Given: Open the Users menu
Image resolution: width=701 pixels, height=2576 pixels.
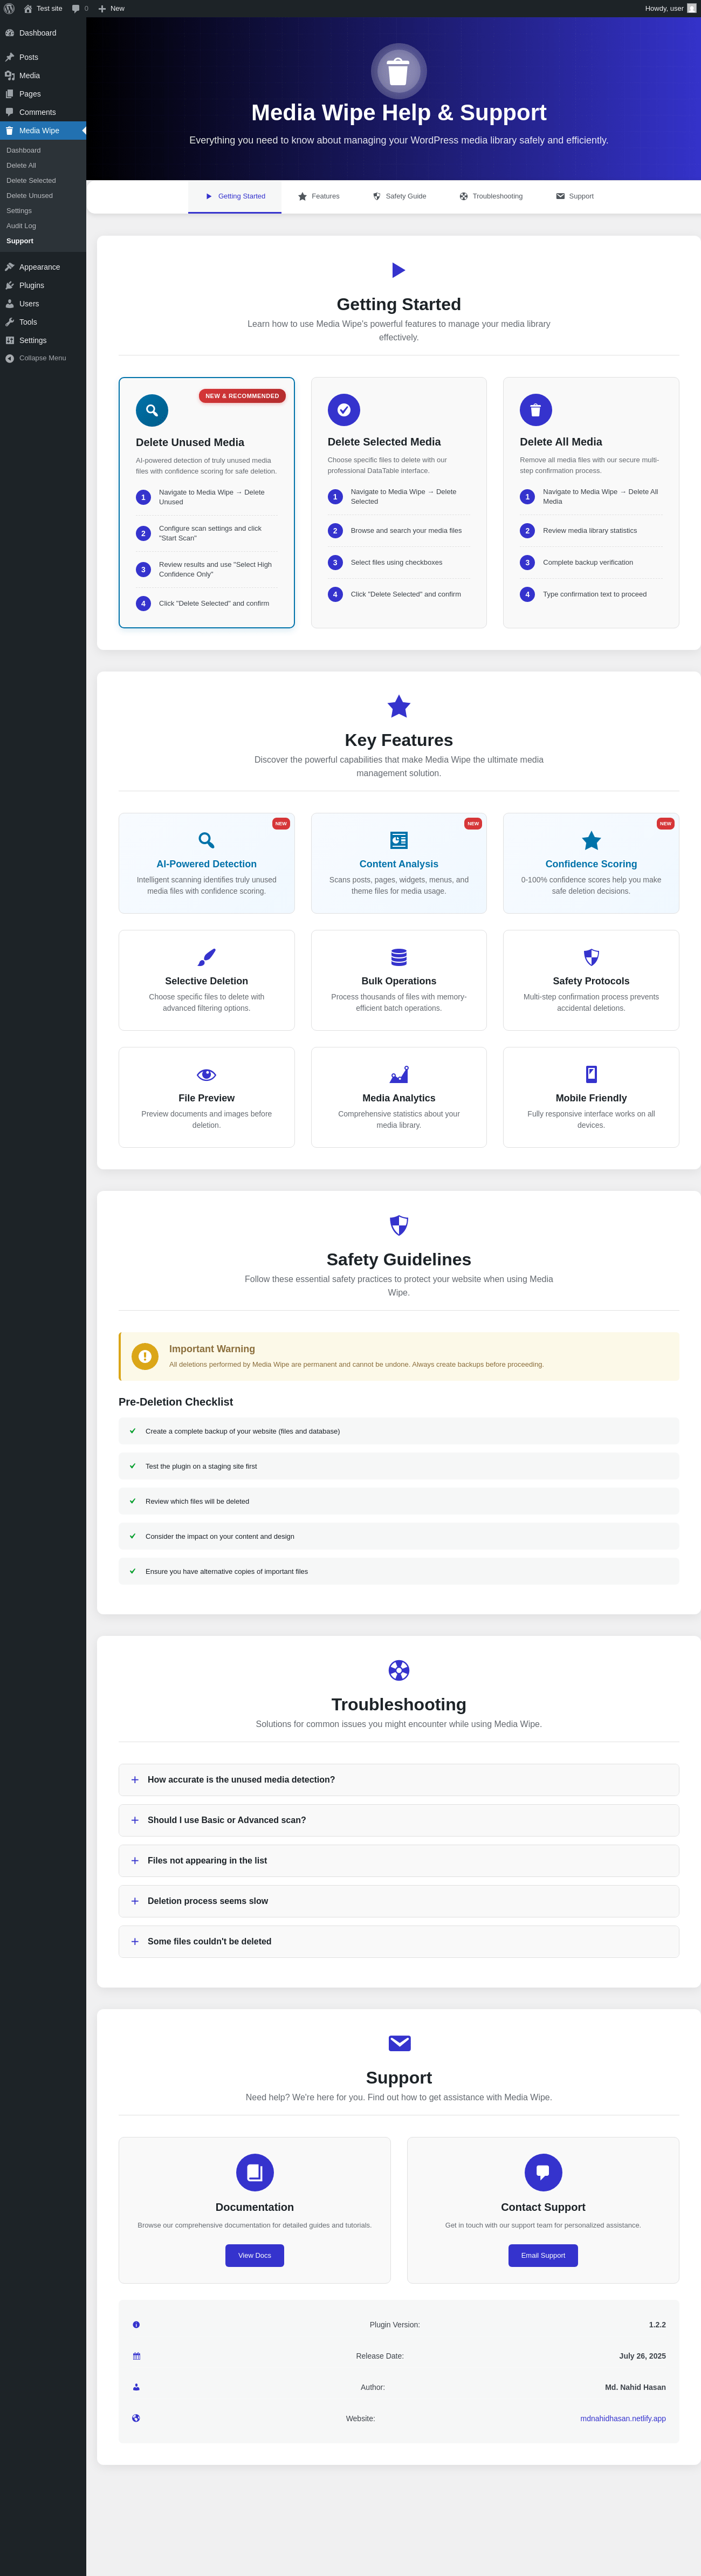Looking at the screenshot, I should click(43, 303).
